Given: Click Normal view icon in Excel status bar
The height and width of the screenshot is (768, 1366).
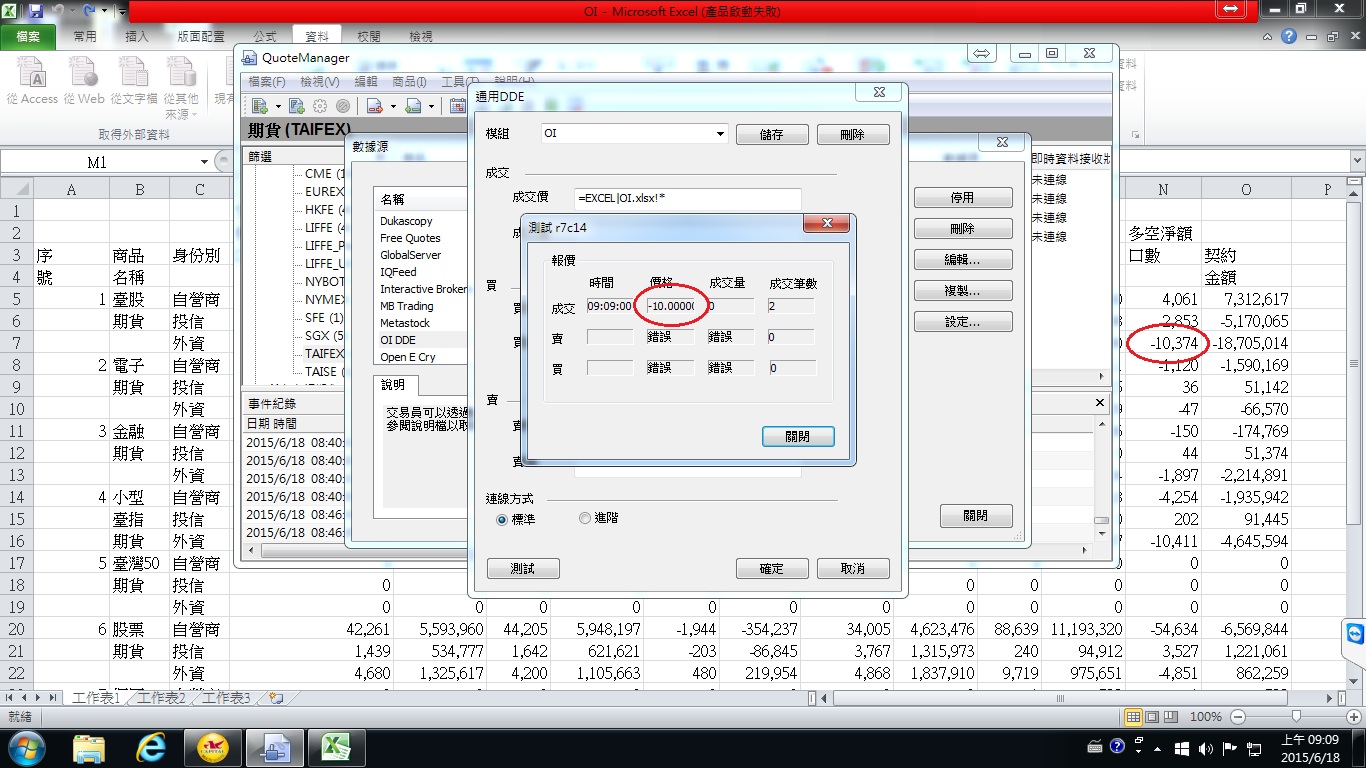Looking at the screenshot, I should click(1133, 717).
